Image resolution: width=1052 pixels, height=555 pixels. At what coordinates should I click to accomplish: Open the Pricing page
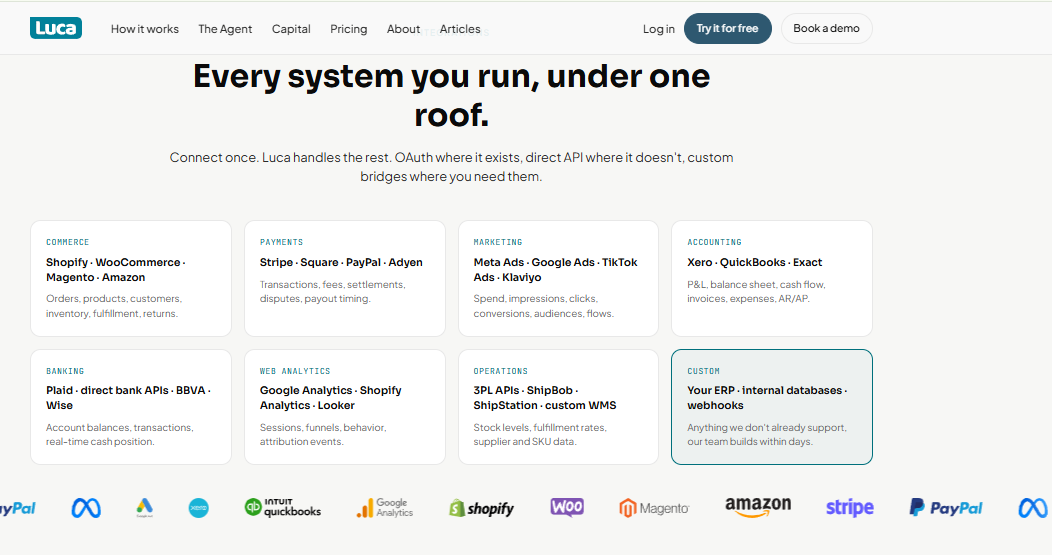(348, 29)
